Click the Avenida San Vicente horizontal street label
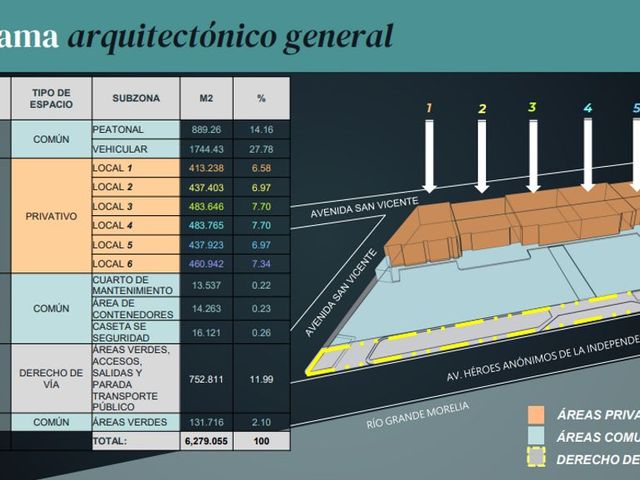Image resolution: width=640 pixels, height=480 pixels. tap(364, 207)
